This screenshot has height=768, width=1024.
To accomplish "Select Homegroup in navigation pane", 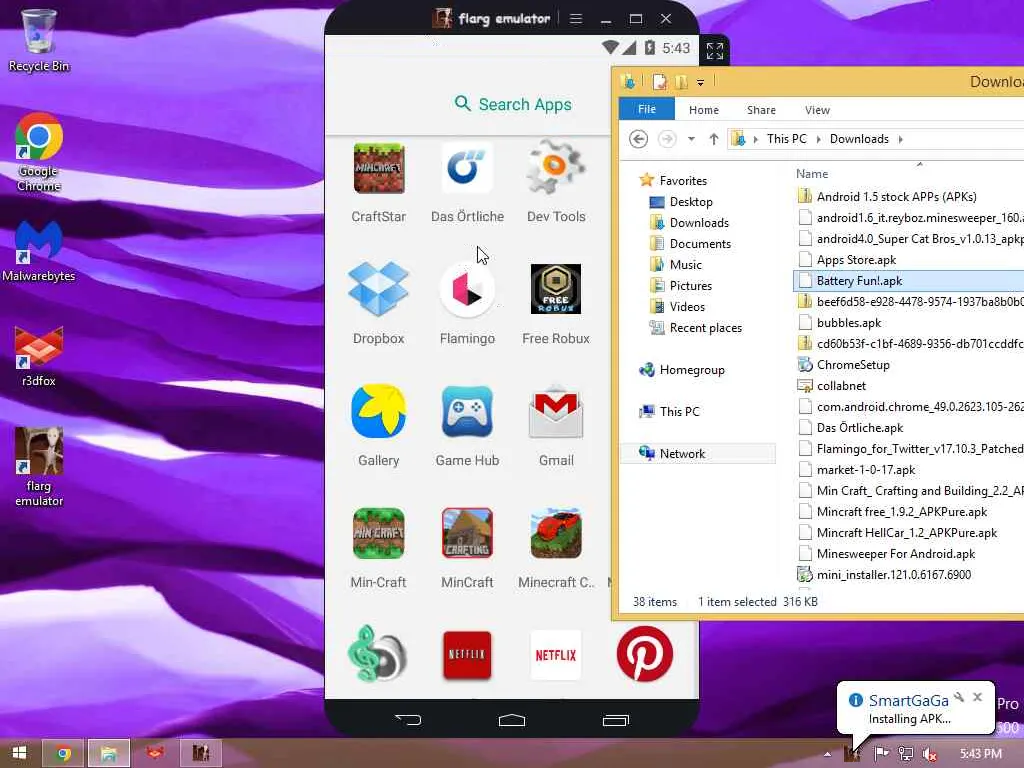I will [692, 370].
